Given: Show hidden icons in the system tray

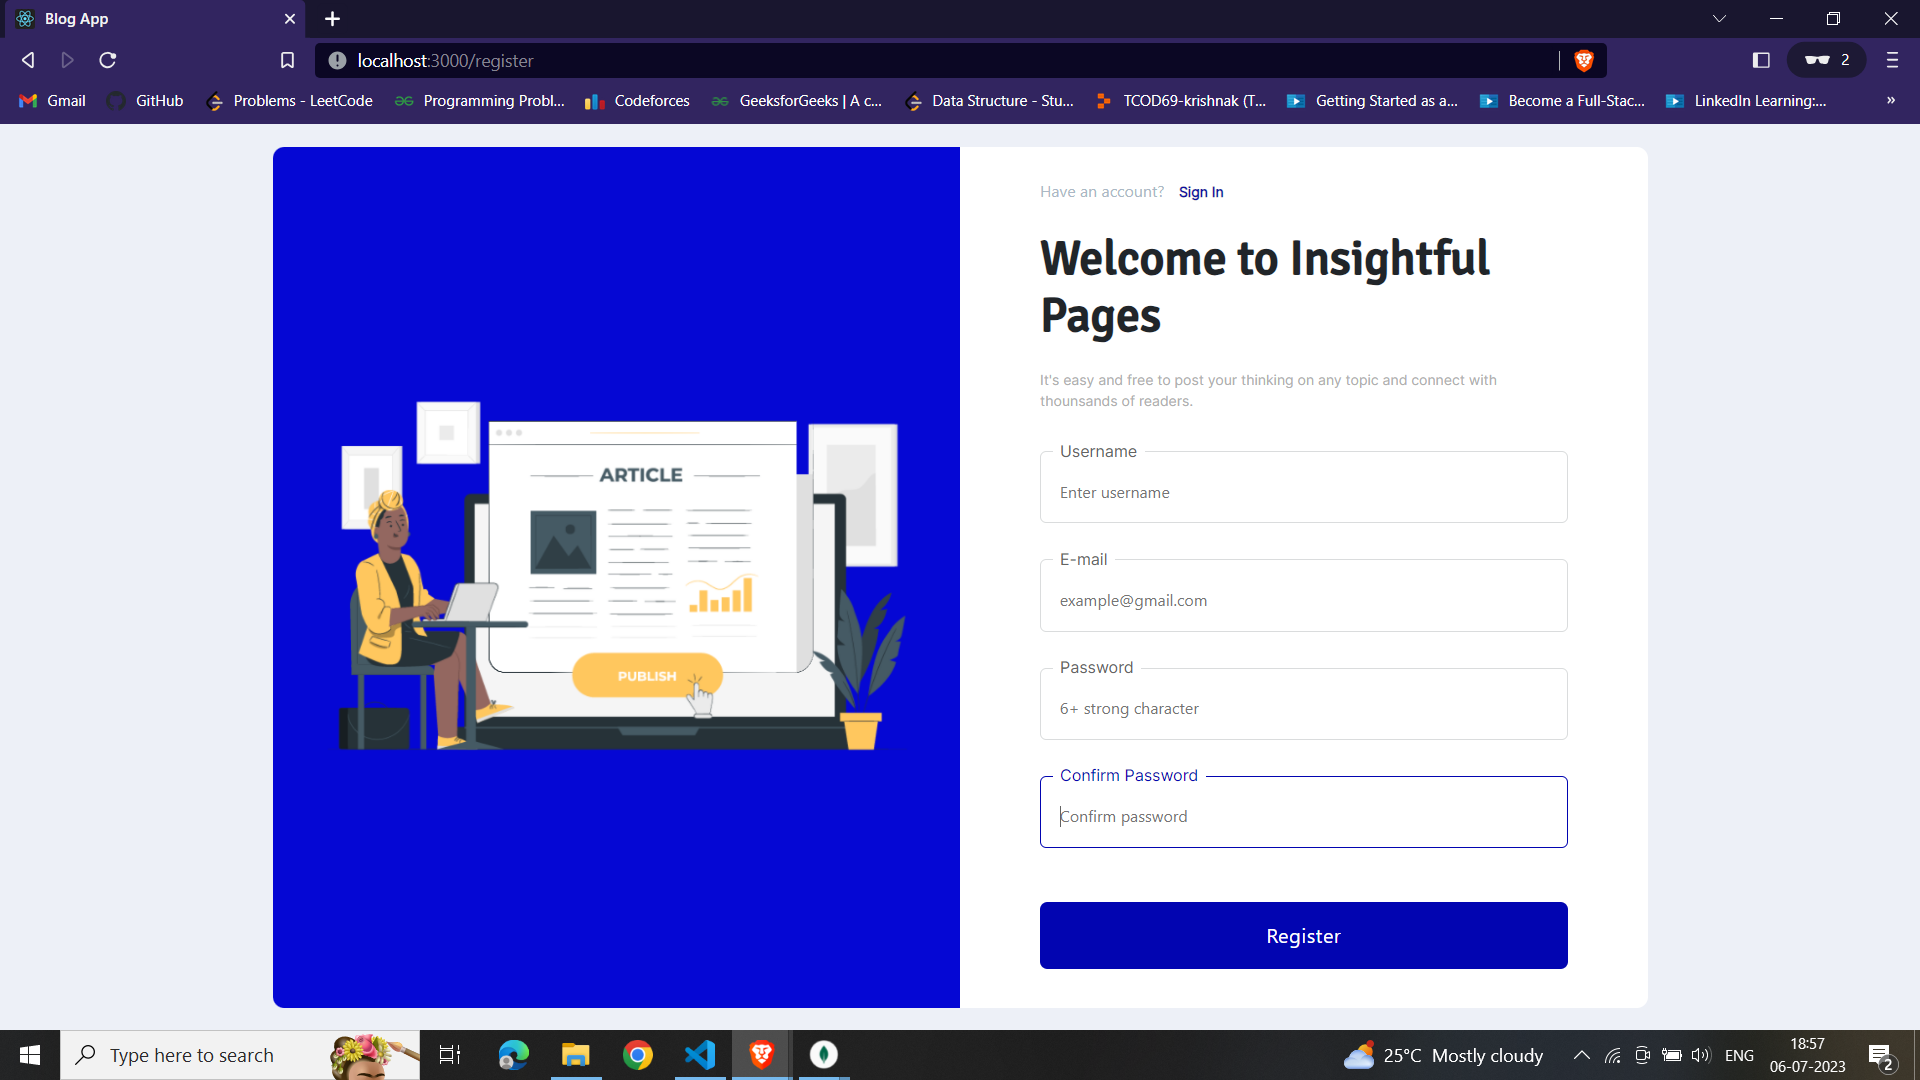Looking at the screenshot, I should tap(1583, 1055).
